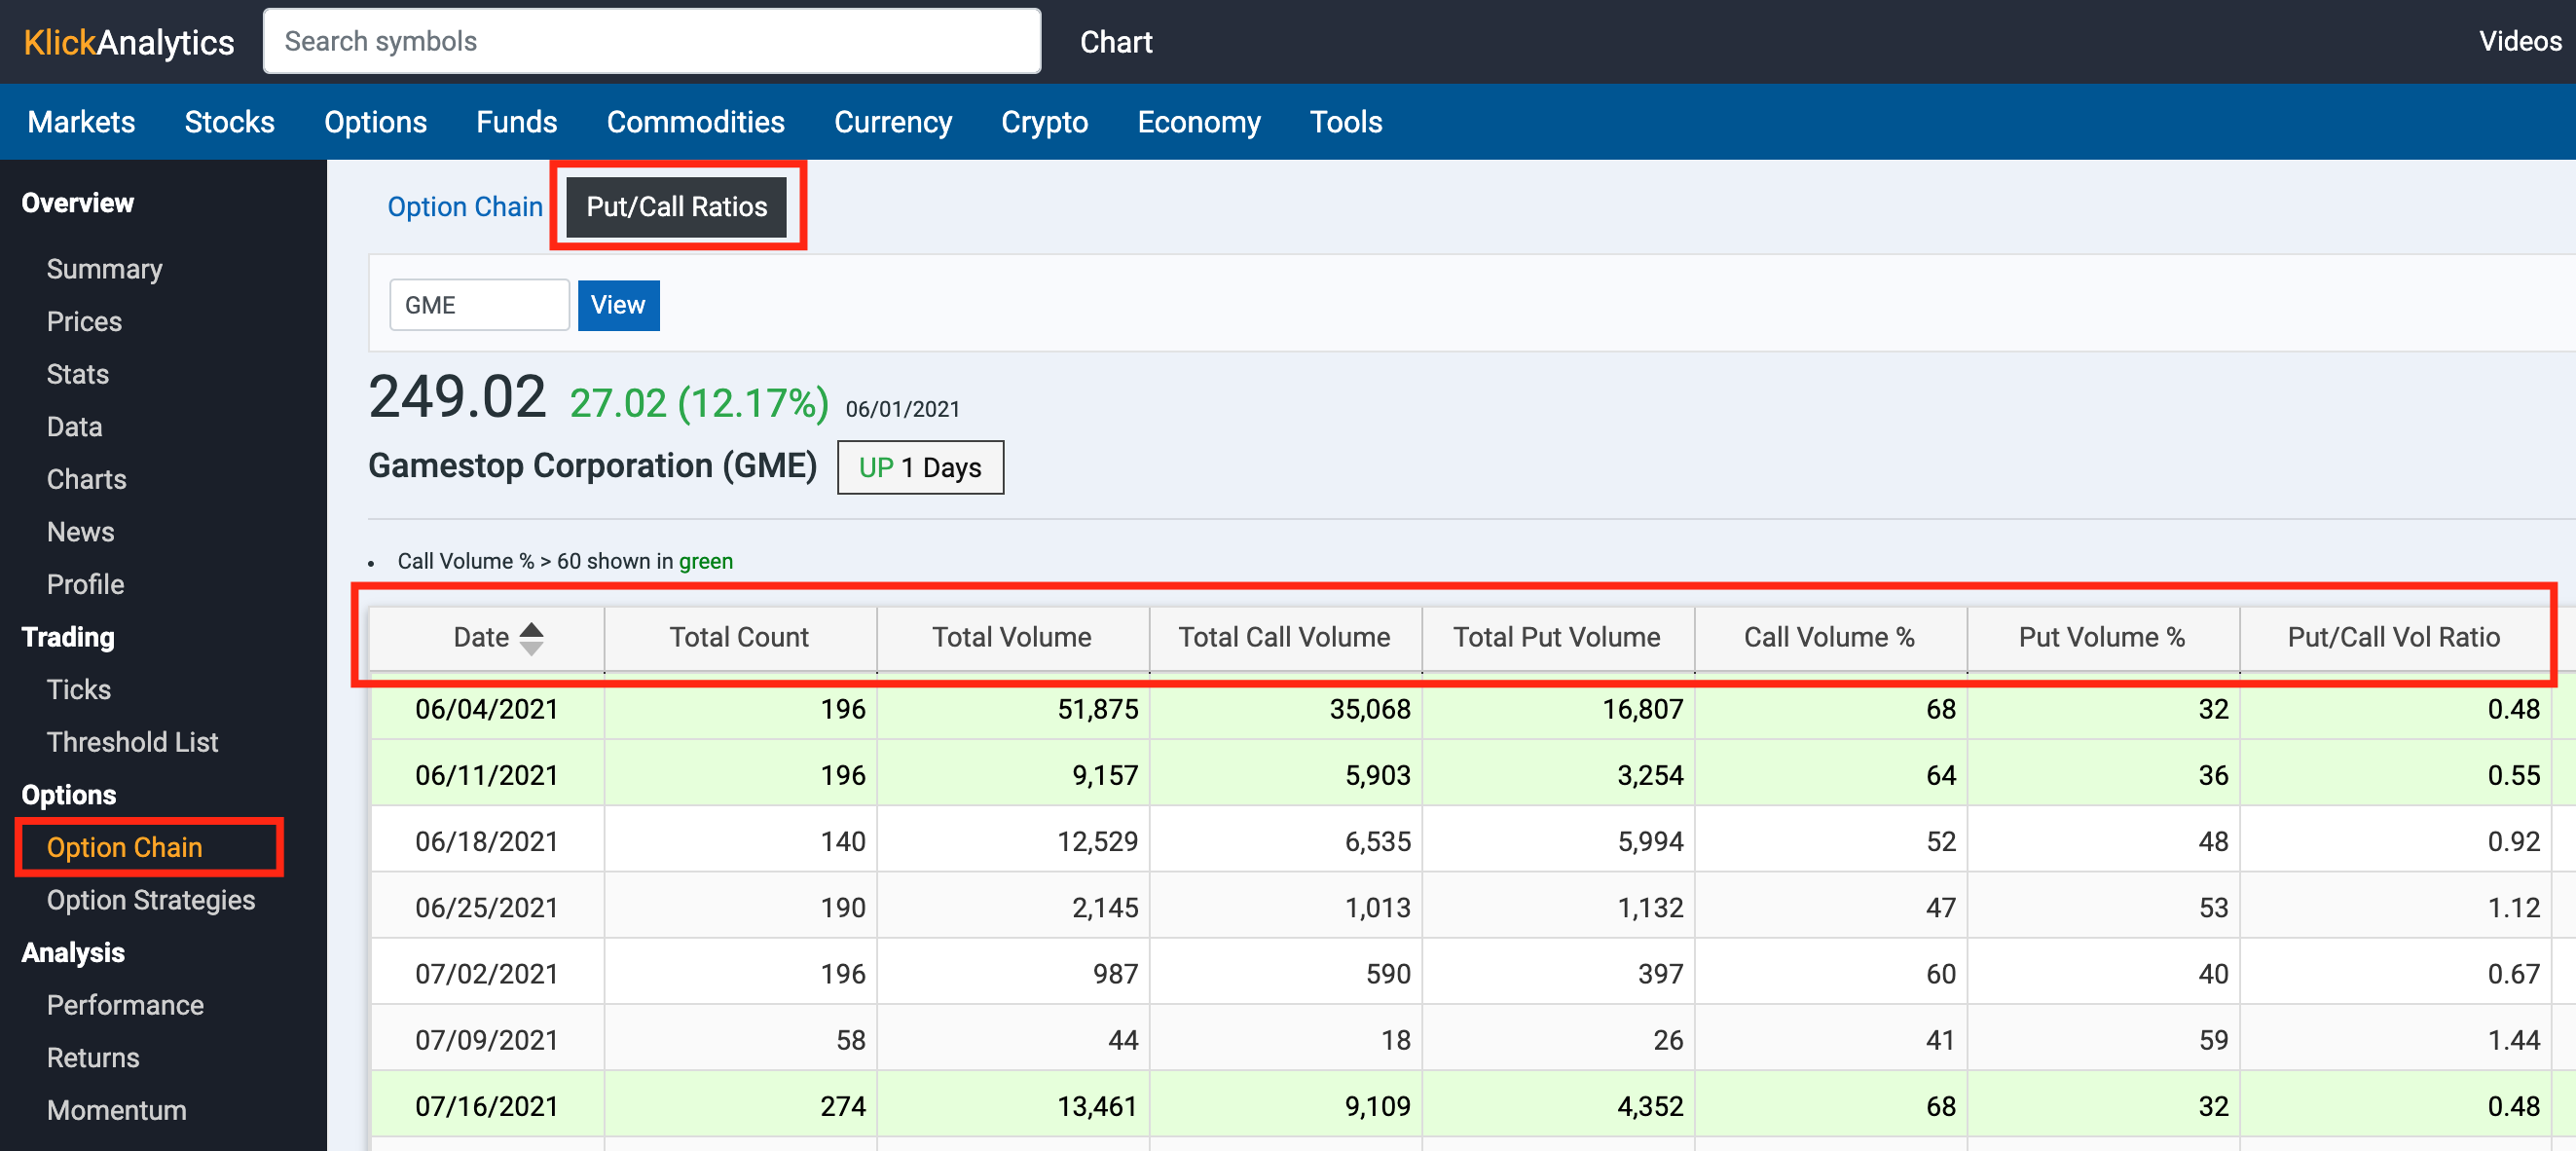
Task: Click the GME symbol input box
Action: (x=479, y=305)
